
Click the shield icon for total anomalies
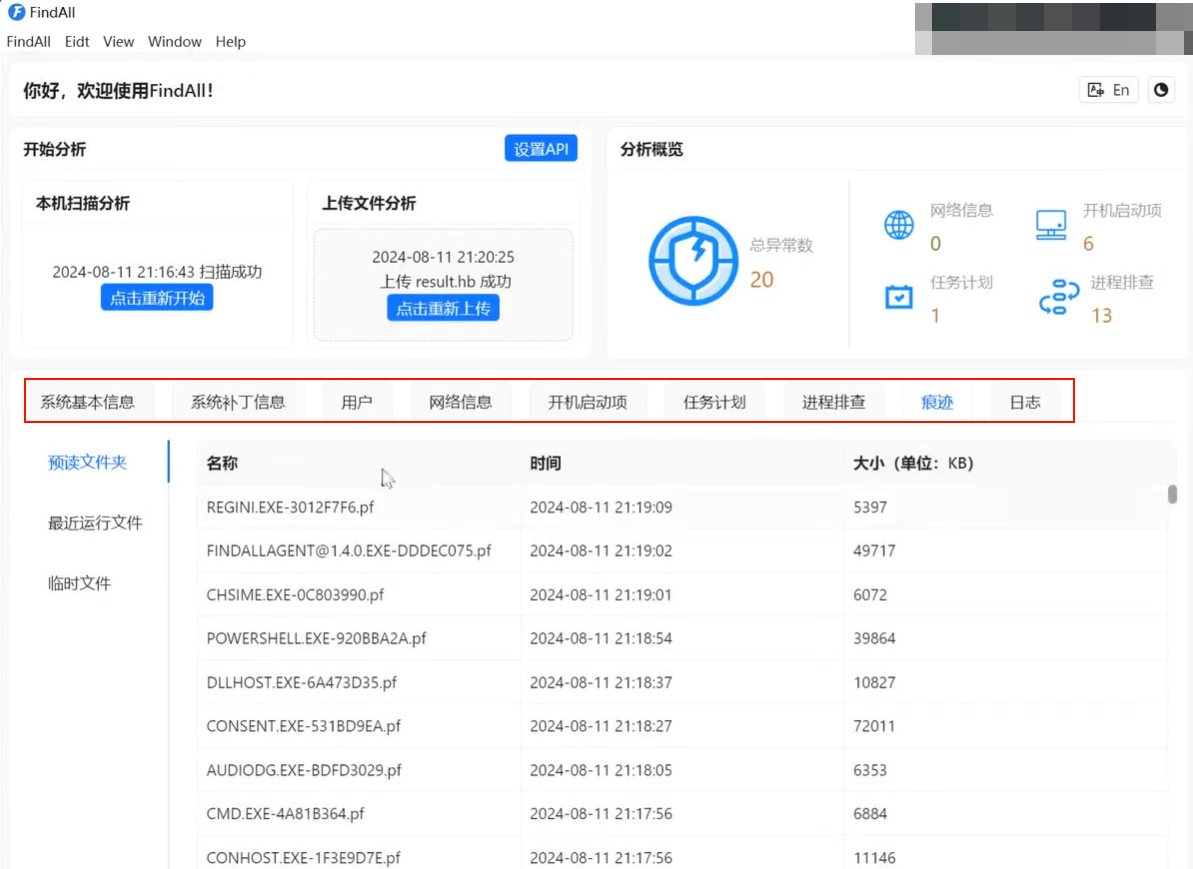tap(693, 261)
